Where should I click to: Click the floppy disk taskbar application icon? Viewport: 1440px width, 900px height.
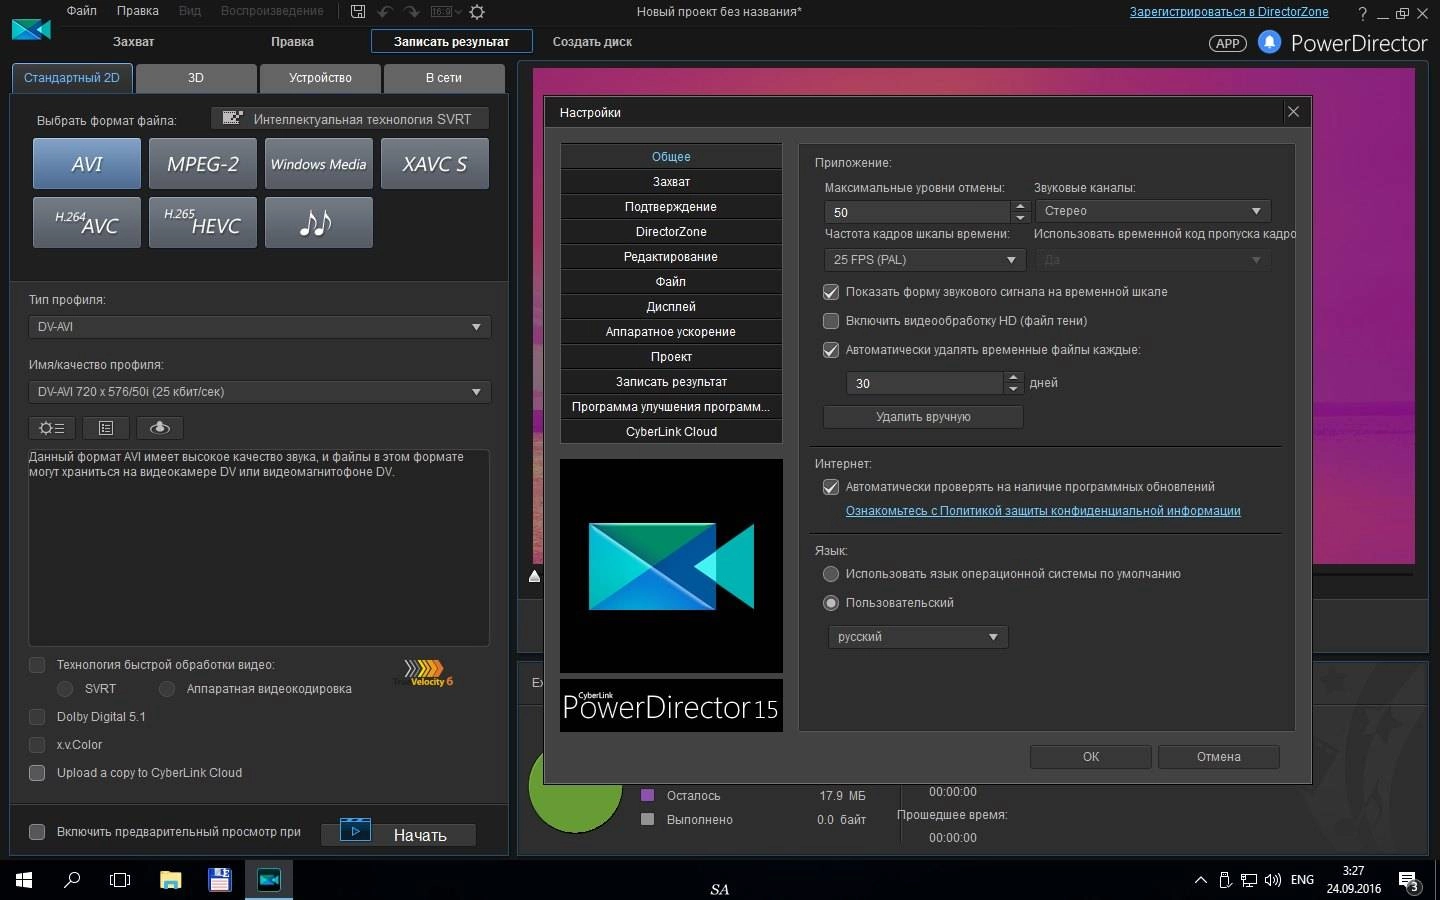(220, 880)
